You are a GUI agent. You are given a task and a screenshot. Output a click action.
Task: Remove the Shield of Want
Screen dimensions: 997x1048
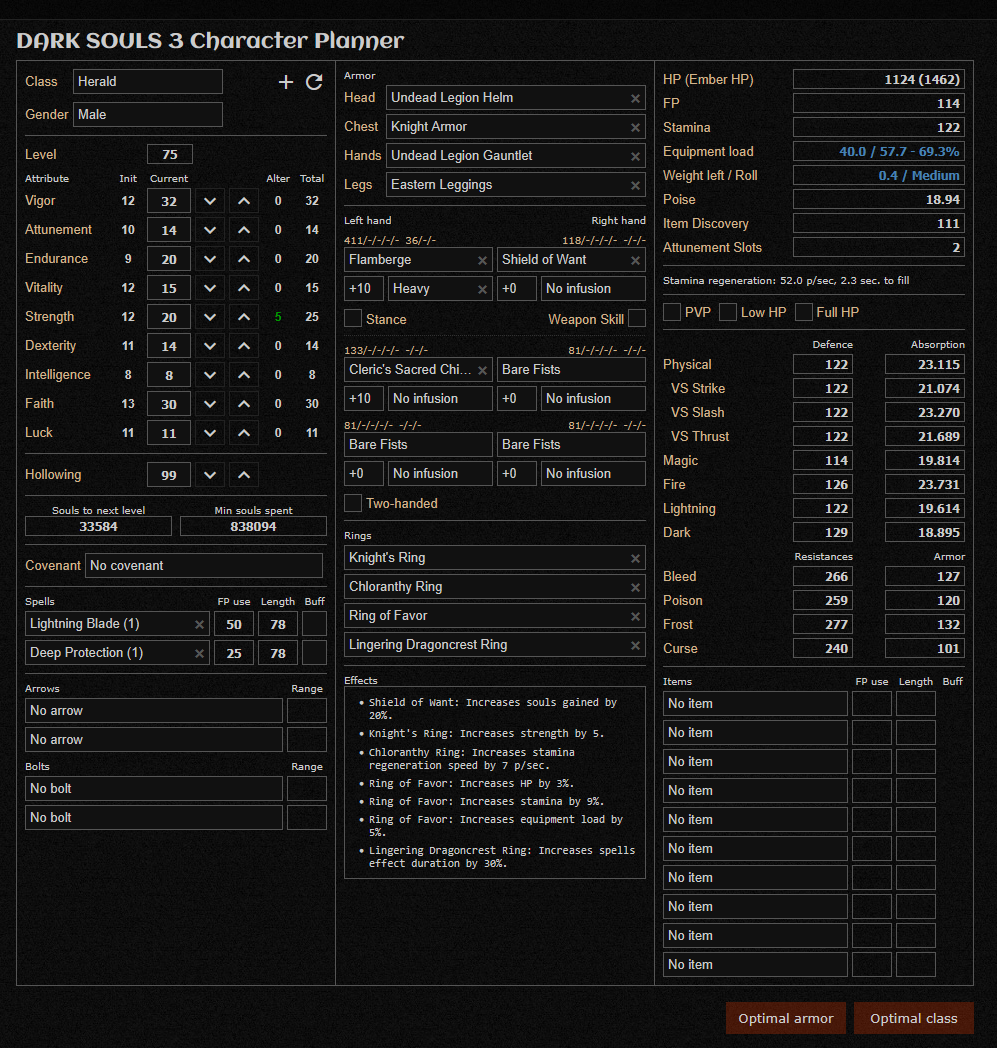click(635, 260)
